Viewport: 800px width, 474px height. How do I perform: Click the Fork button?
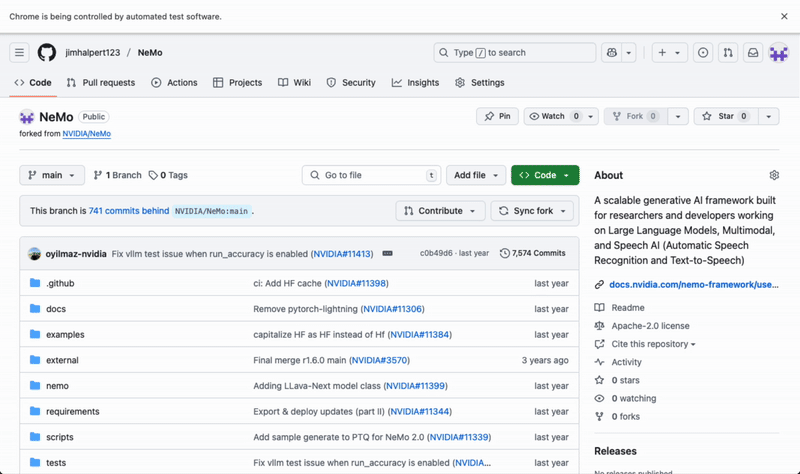[x=635, y=116]
